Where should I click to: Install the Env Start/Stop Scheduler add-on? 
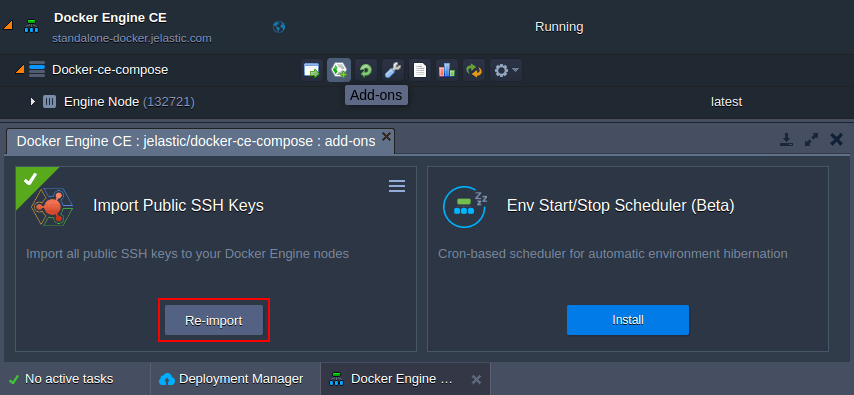point(628,320)
